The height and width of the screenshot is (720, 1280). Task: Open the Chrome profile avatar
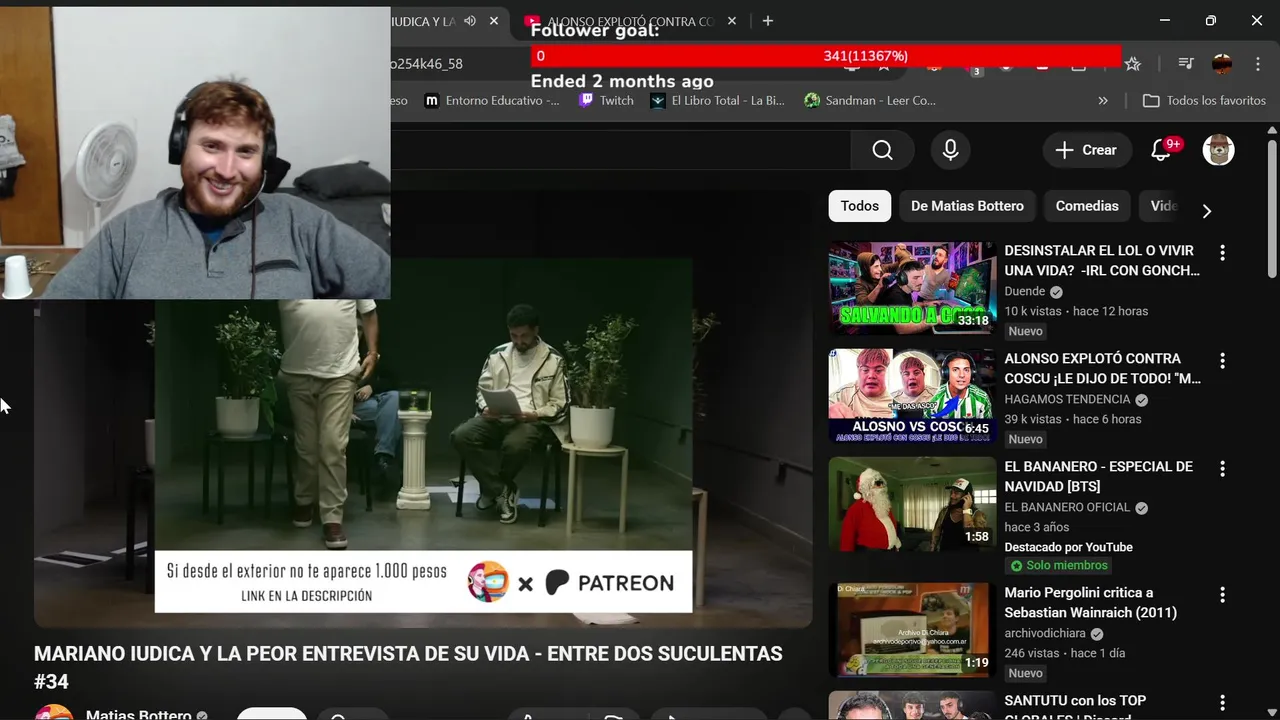click(1222, 64)
